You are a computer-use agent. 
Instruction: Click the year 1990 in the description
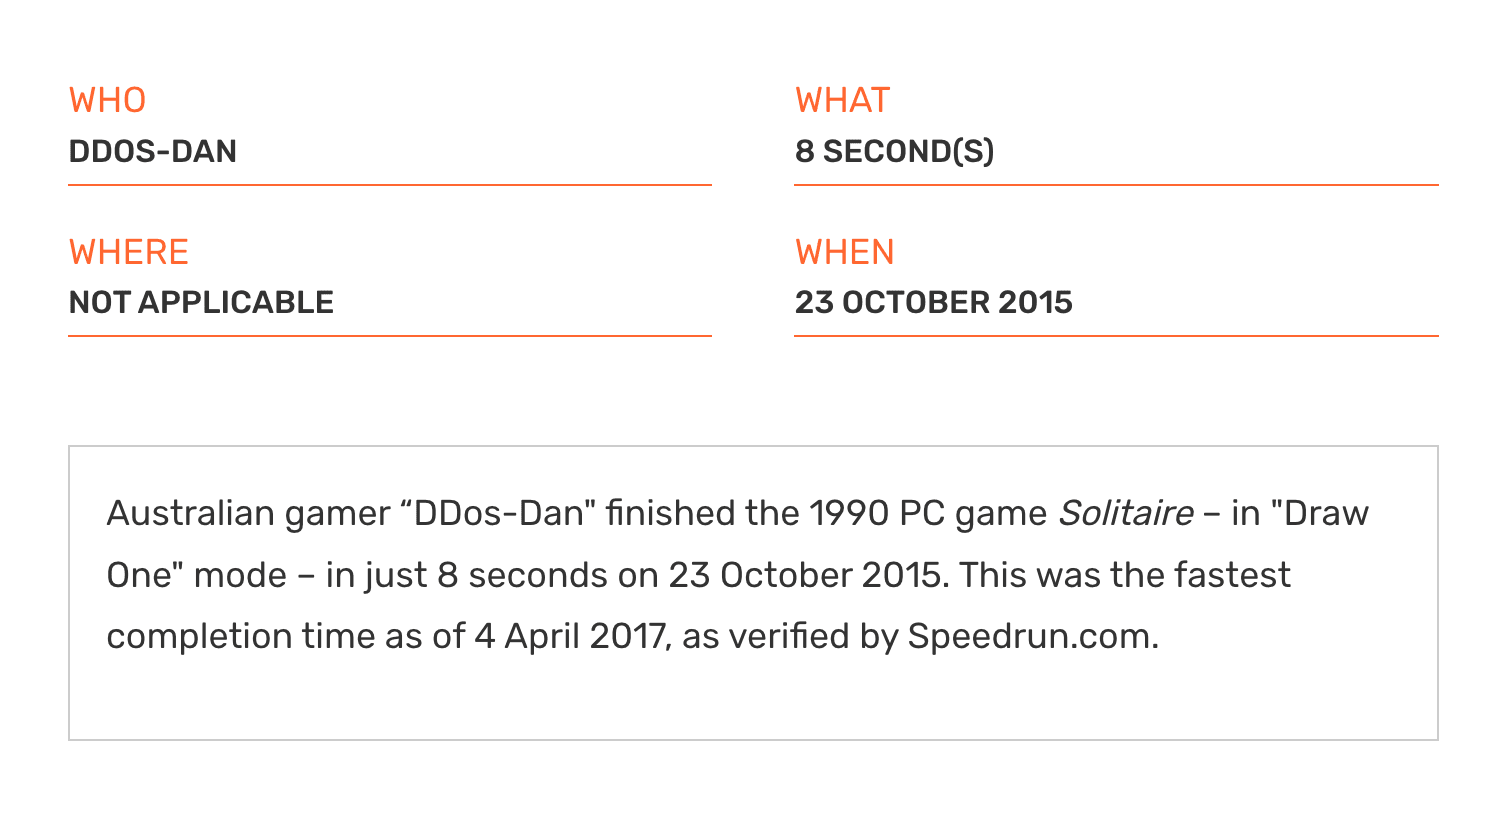[848, 513]
